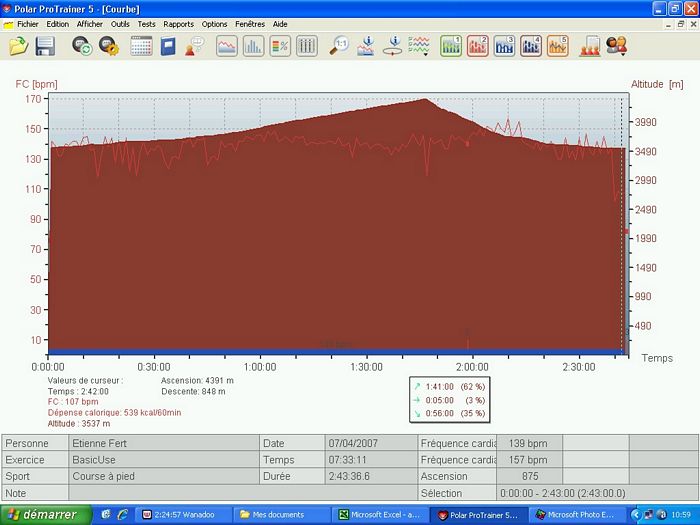Click the floppy disk save icon
This screenshot has height=525, width=700.
pos(45,46)
